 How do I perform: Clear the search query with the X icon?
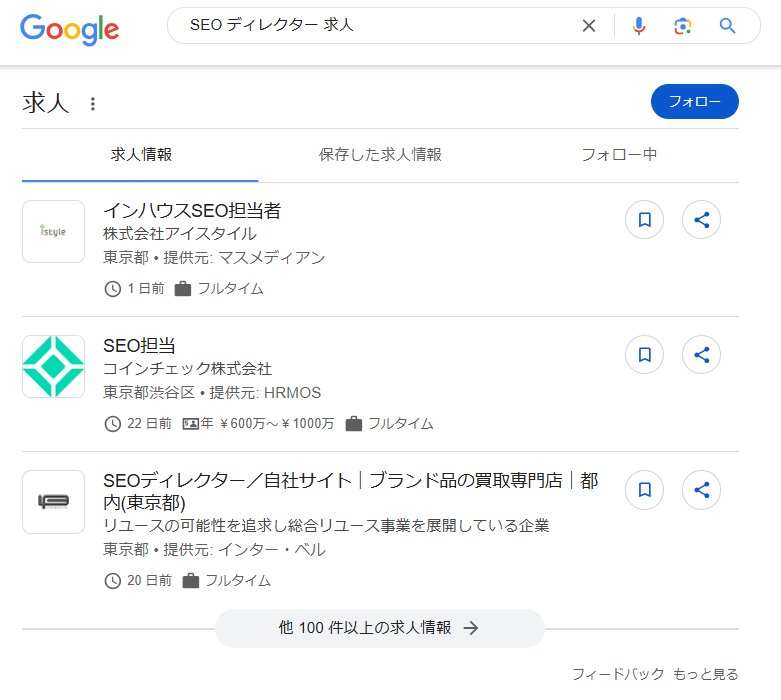click(x=589, y=25)
